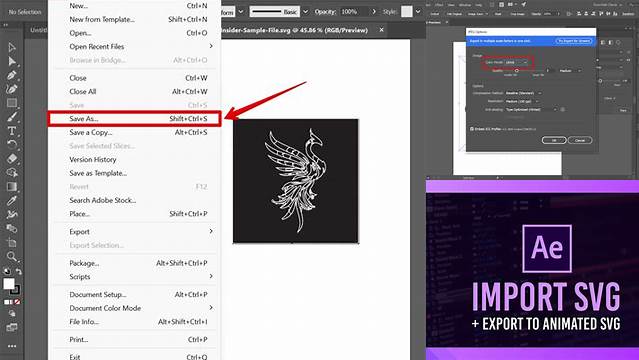
Task: Open the Color Model dropdown
Action: point(517,62)
